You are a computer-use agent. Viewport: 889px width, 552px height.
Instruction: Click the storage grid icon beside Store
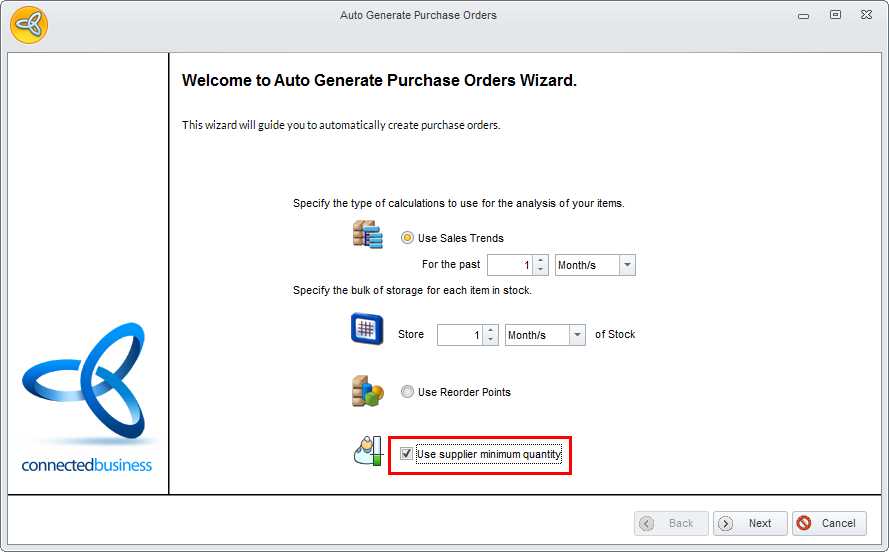click(367, 329)
